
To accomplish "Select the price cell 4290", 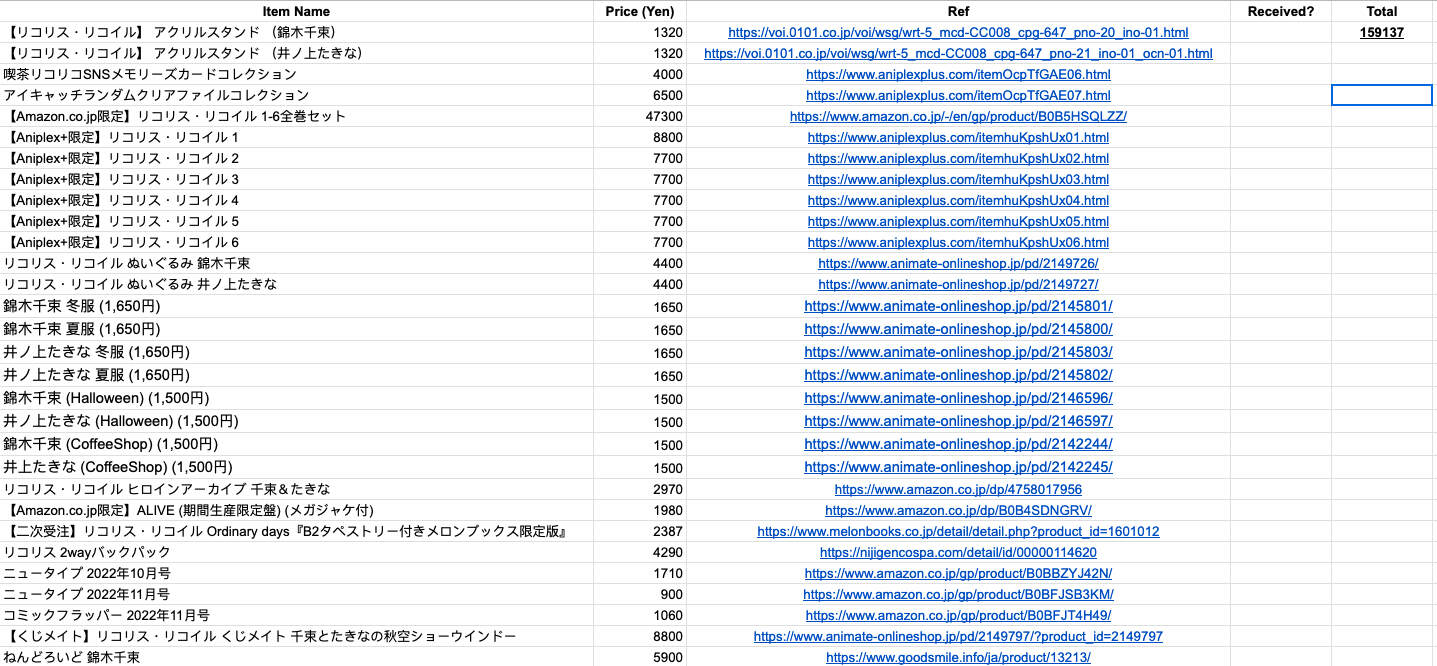I will tap(640, 553).
